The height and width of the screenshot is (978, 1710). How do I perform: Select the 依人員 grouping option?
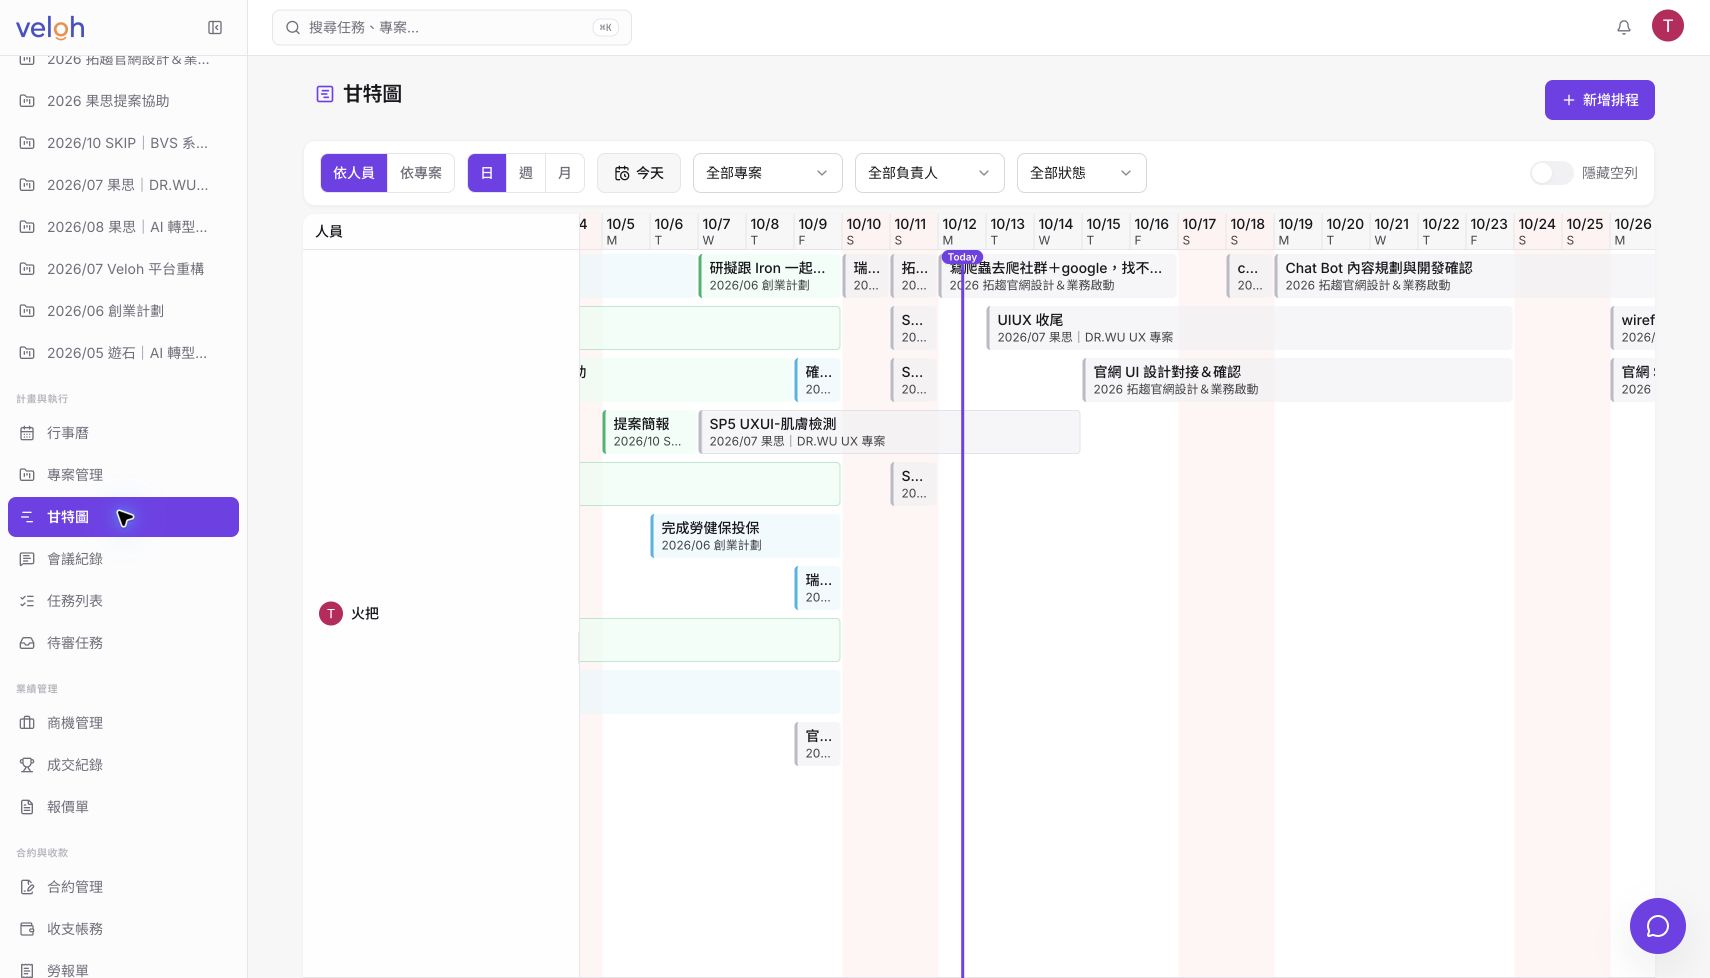tap(354, 173)
